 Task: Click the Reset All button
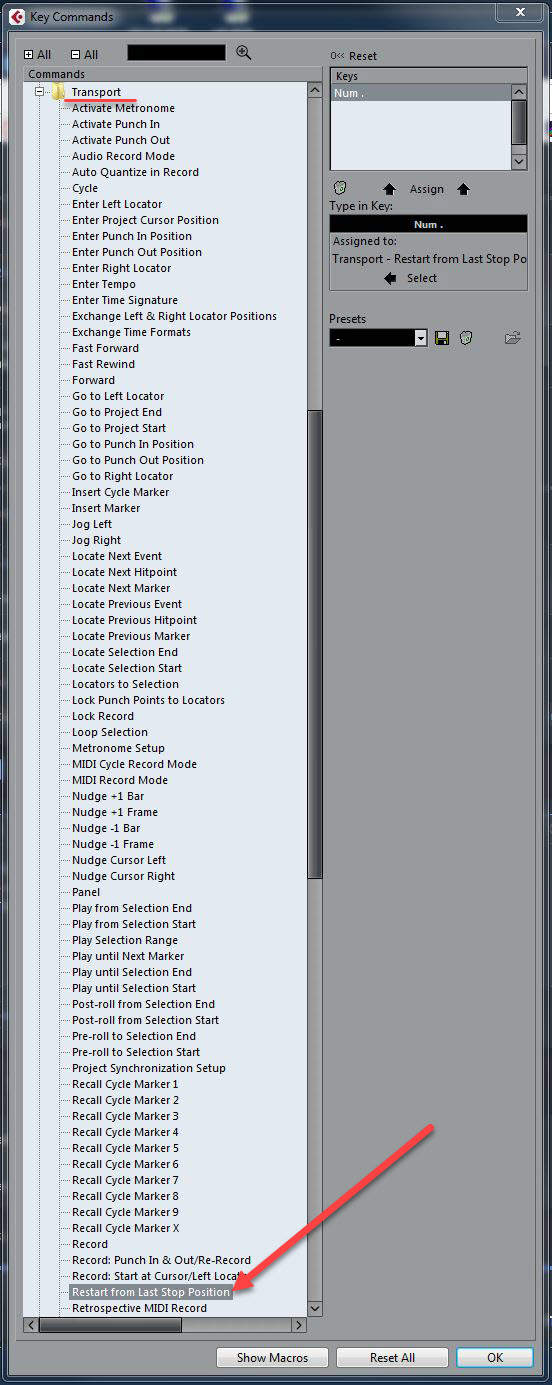click(x=392, y=1357)
